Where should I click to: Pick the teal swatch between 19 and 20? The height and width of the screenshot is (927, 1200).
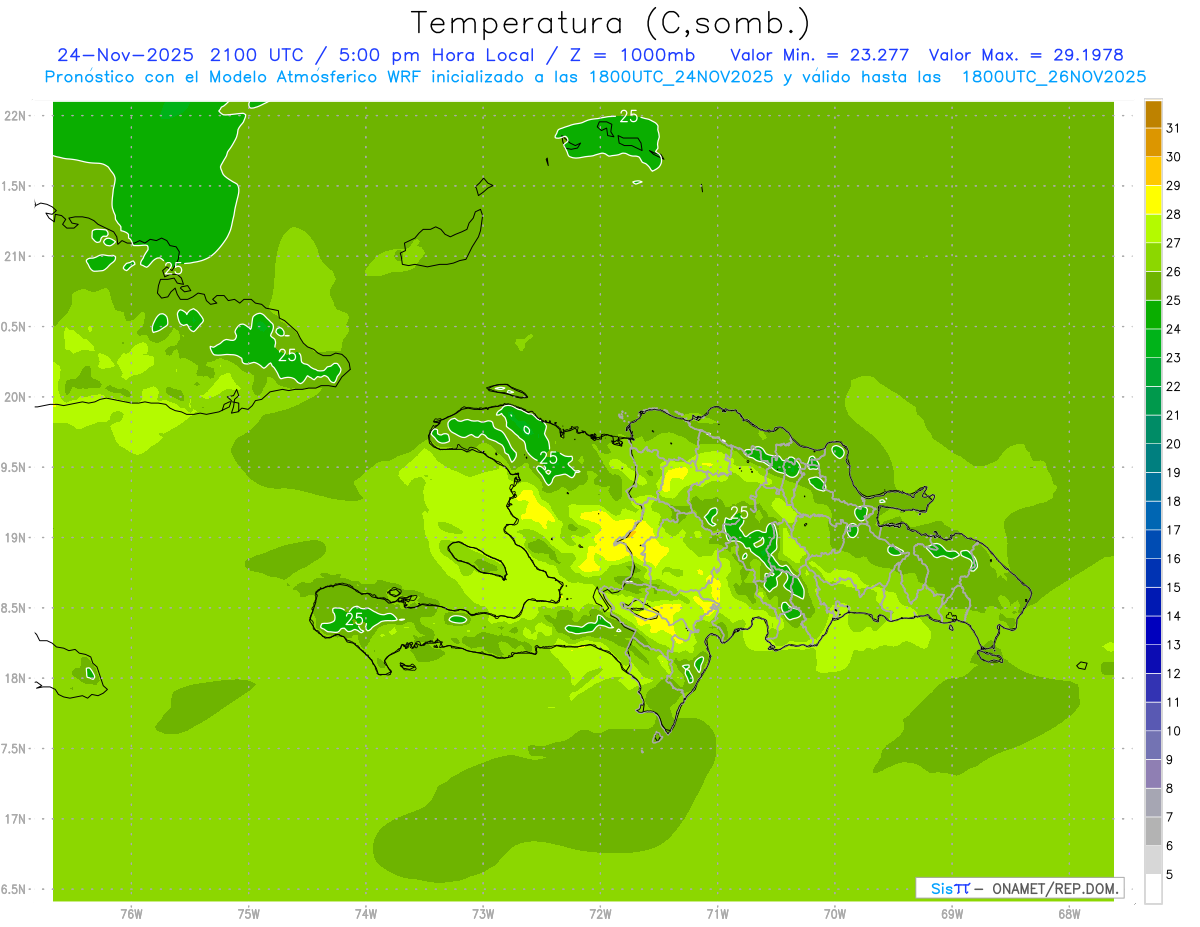pos(1153,458)
